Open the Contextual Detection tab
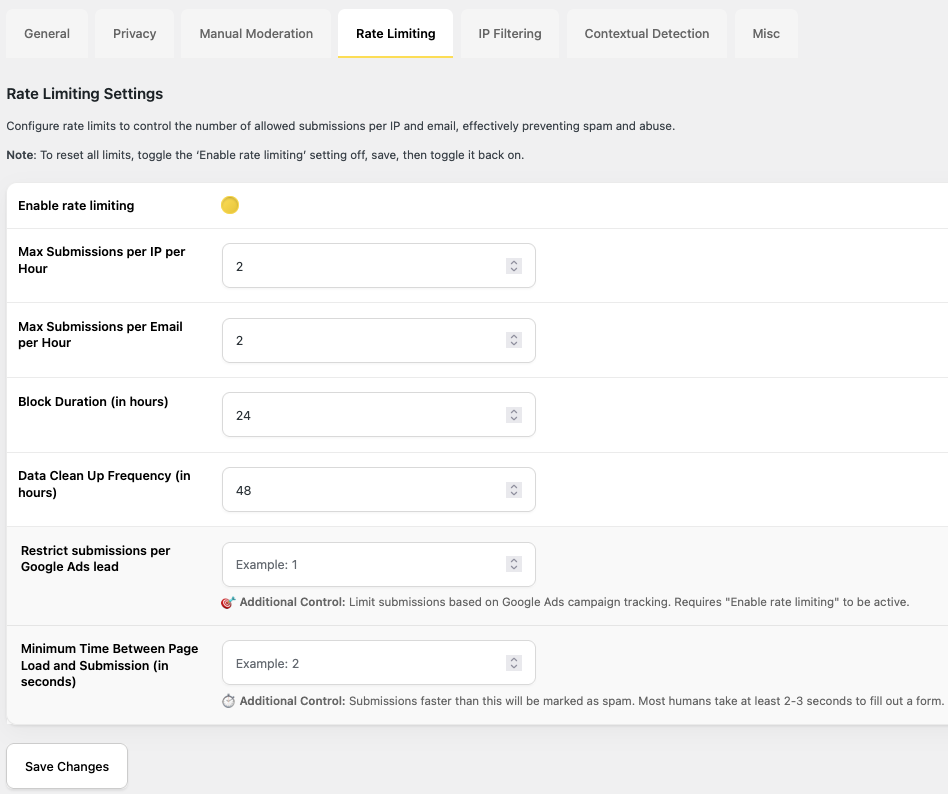 [646, 33]
